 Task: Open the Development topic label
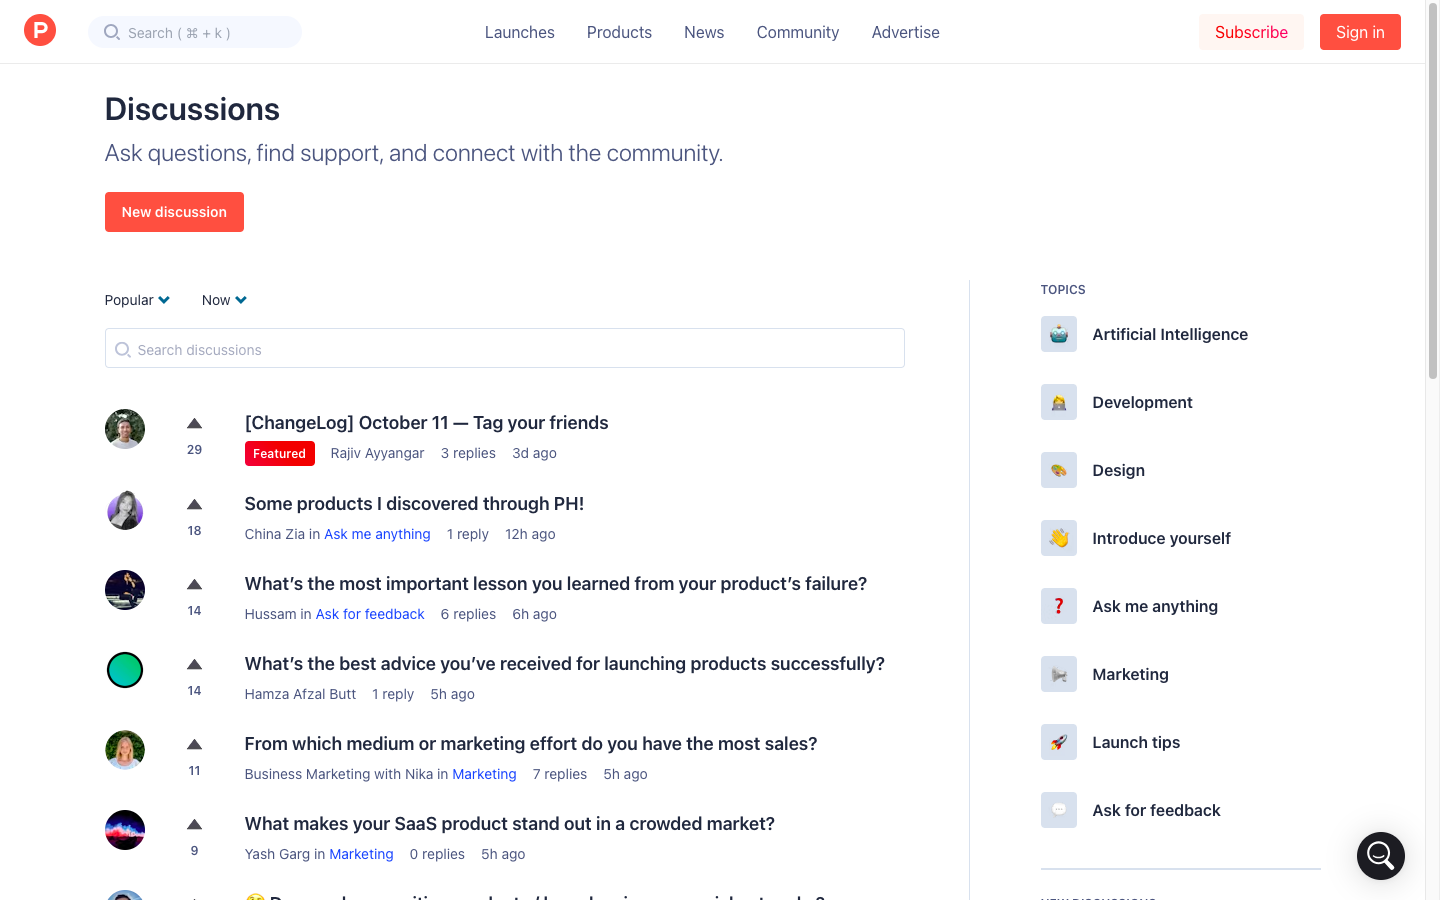click(1143, 402)
